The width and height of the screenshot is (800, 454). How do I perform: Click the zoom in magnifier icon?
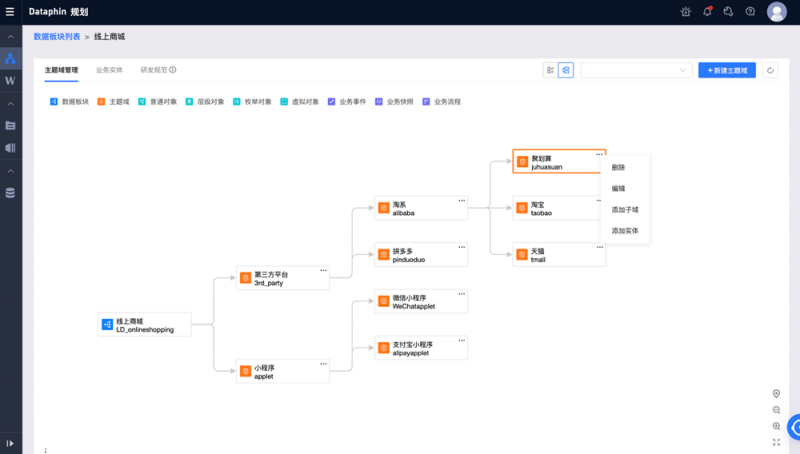pos(776,426)
